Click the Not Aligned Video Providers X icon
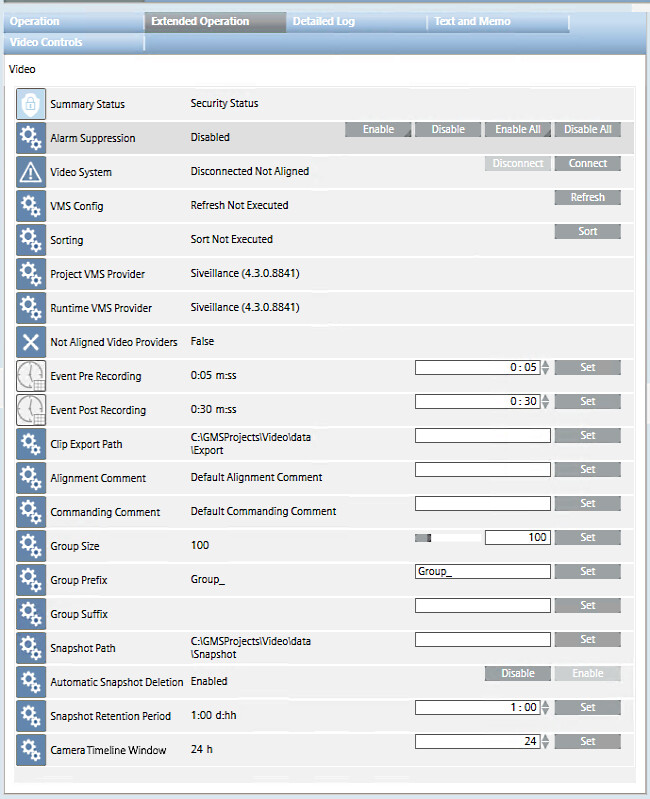The width and height of the screenshot is (650, 799). [31, 342]
